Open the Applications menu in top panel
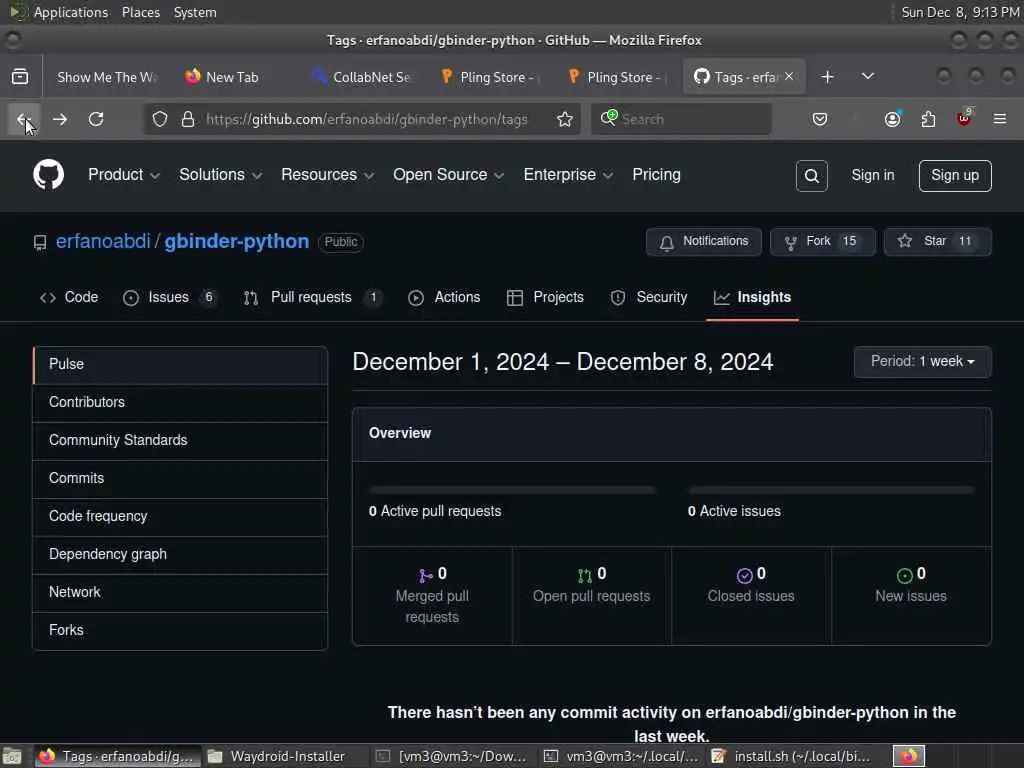Viewport: 1024px width, 768px height. (71, 12)
